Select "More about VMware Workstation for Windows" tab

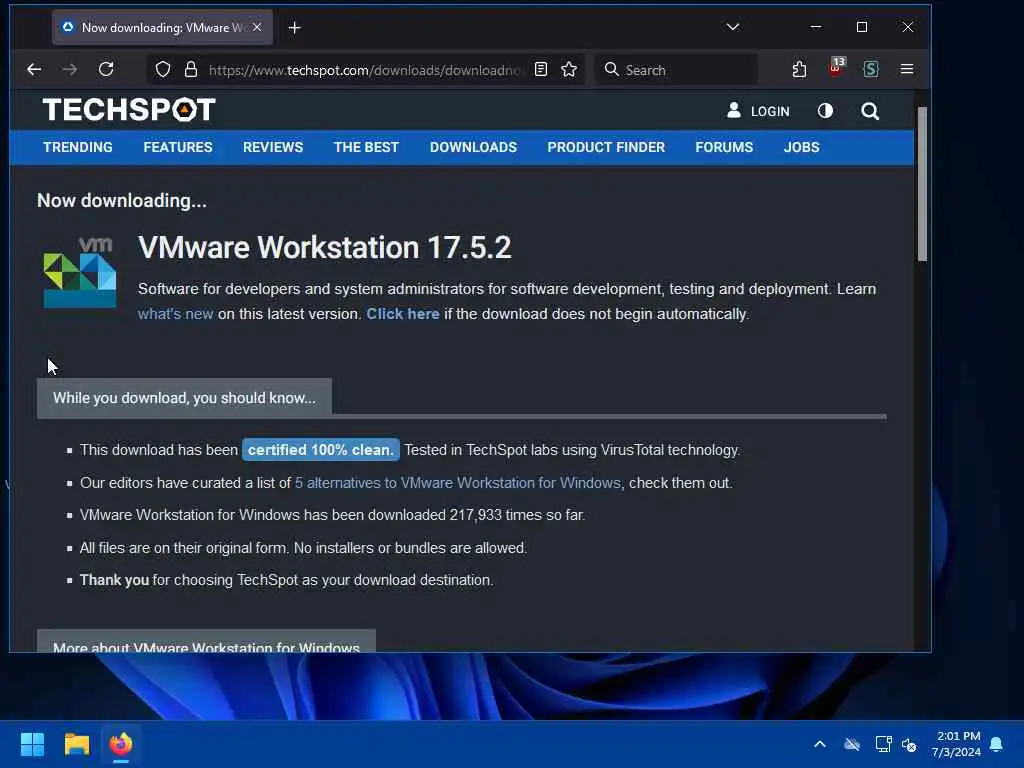tap(206, 641)
